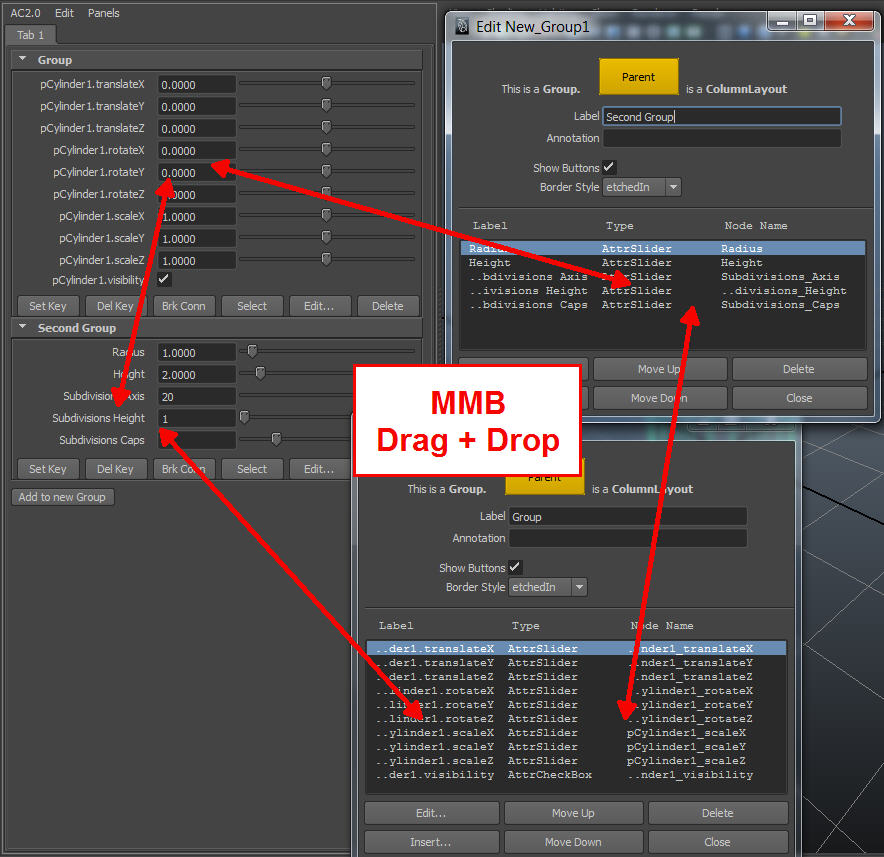884x857 pixels.
Task: Click the pCylinder1.translateX slider handle
Action: pyautogui.click(x=326, y=84)
